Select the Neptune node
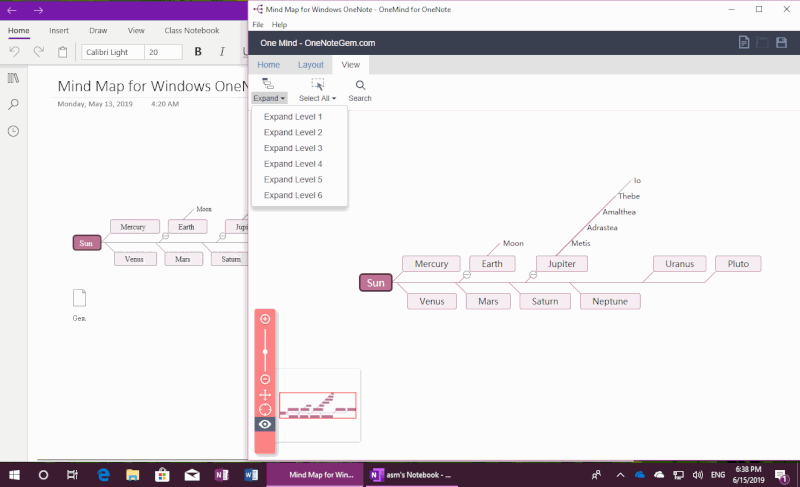The height and width of the screenshot is (487, 800). (610, 301)
